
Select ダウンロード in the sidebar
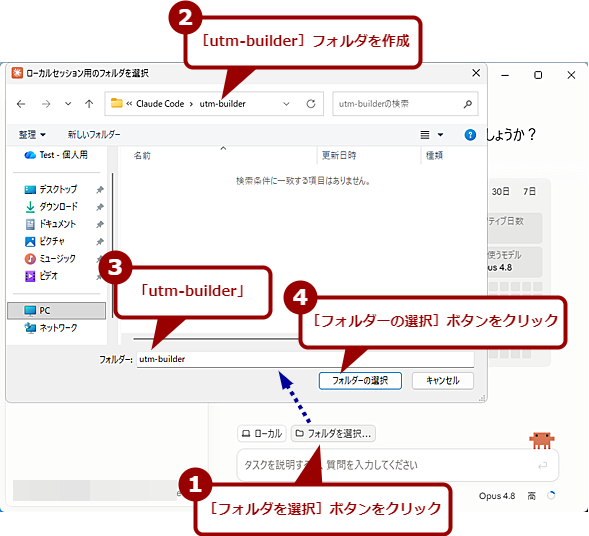59,207
